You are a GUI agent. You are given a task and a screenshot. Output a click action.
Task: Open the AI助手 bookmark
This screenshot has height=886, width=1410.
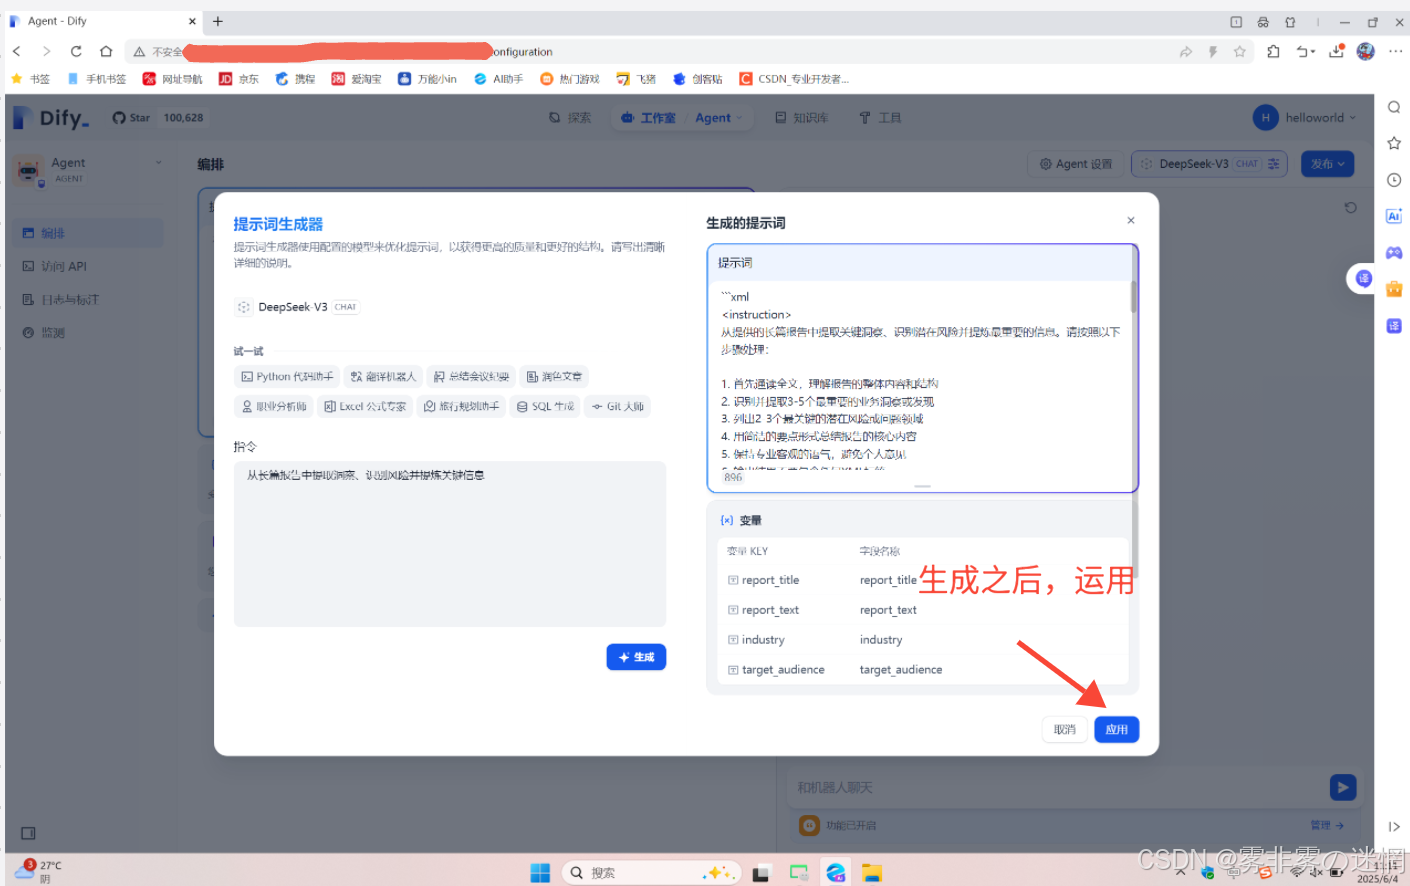(498, 79)
